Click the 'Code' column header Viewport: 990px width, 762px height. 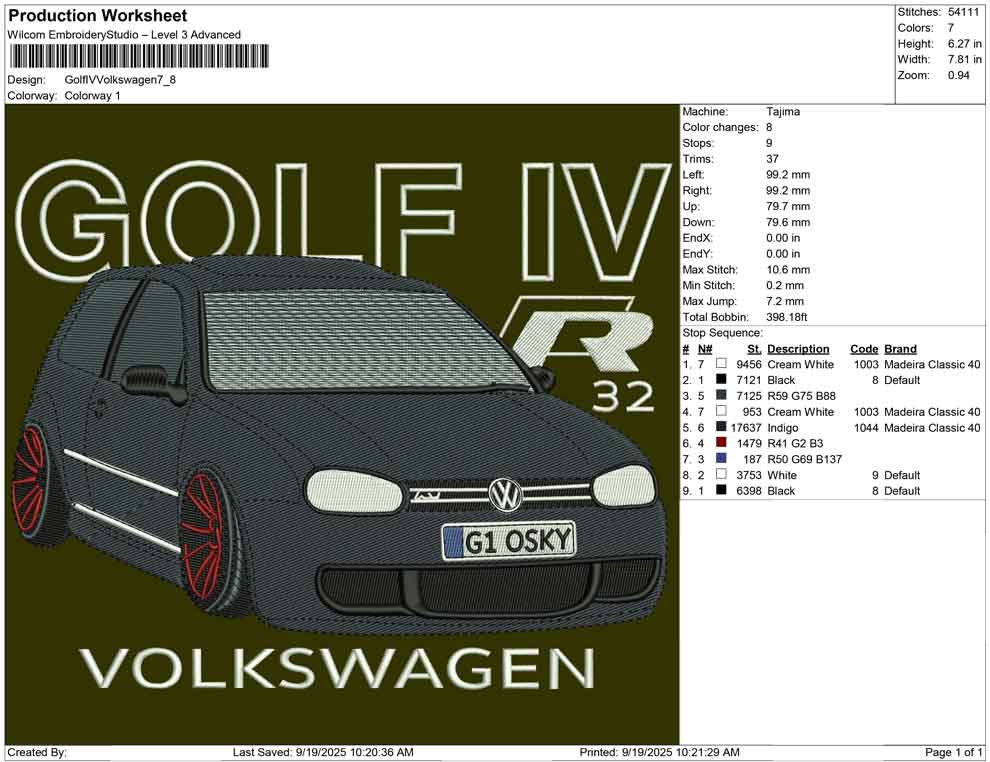coord(864,348)
